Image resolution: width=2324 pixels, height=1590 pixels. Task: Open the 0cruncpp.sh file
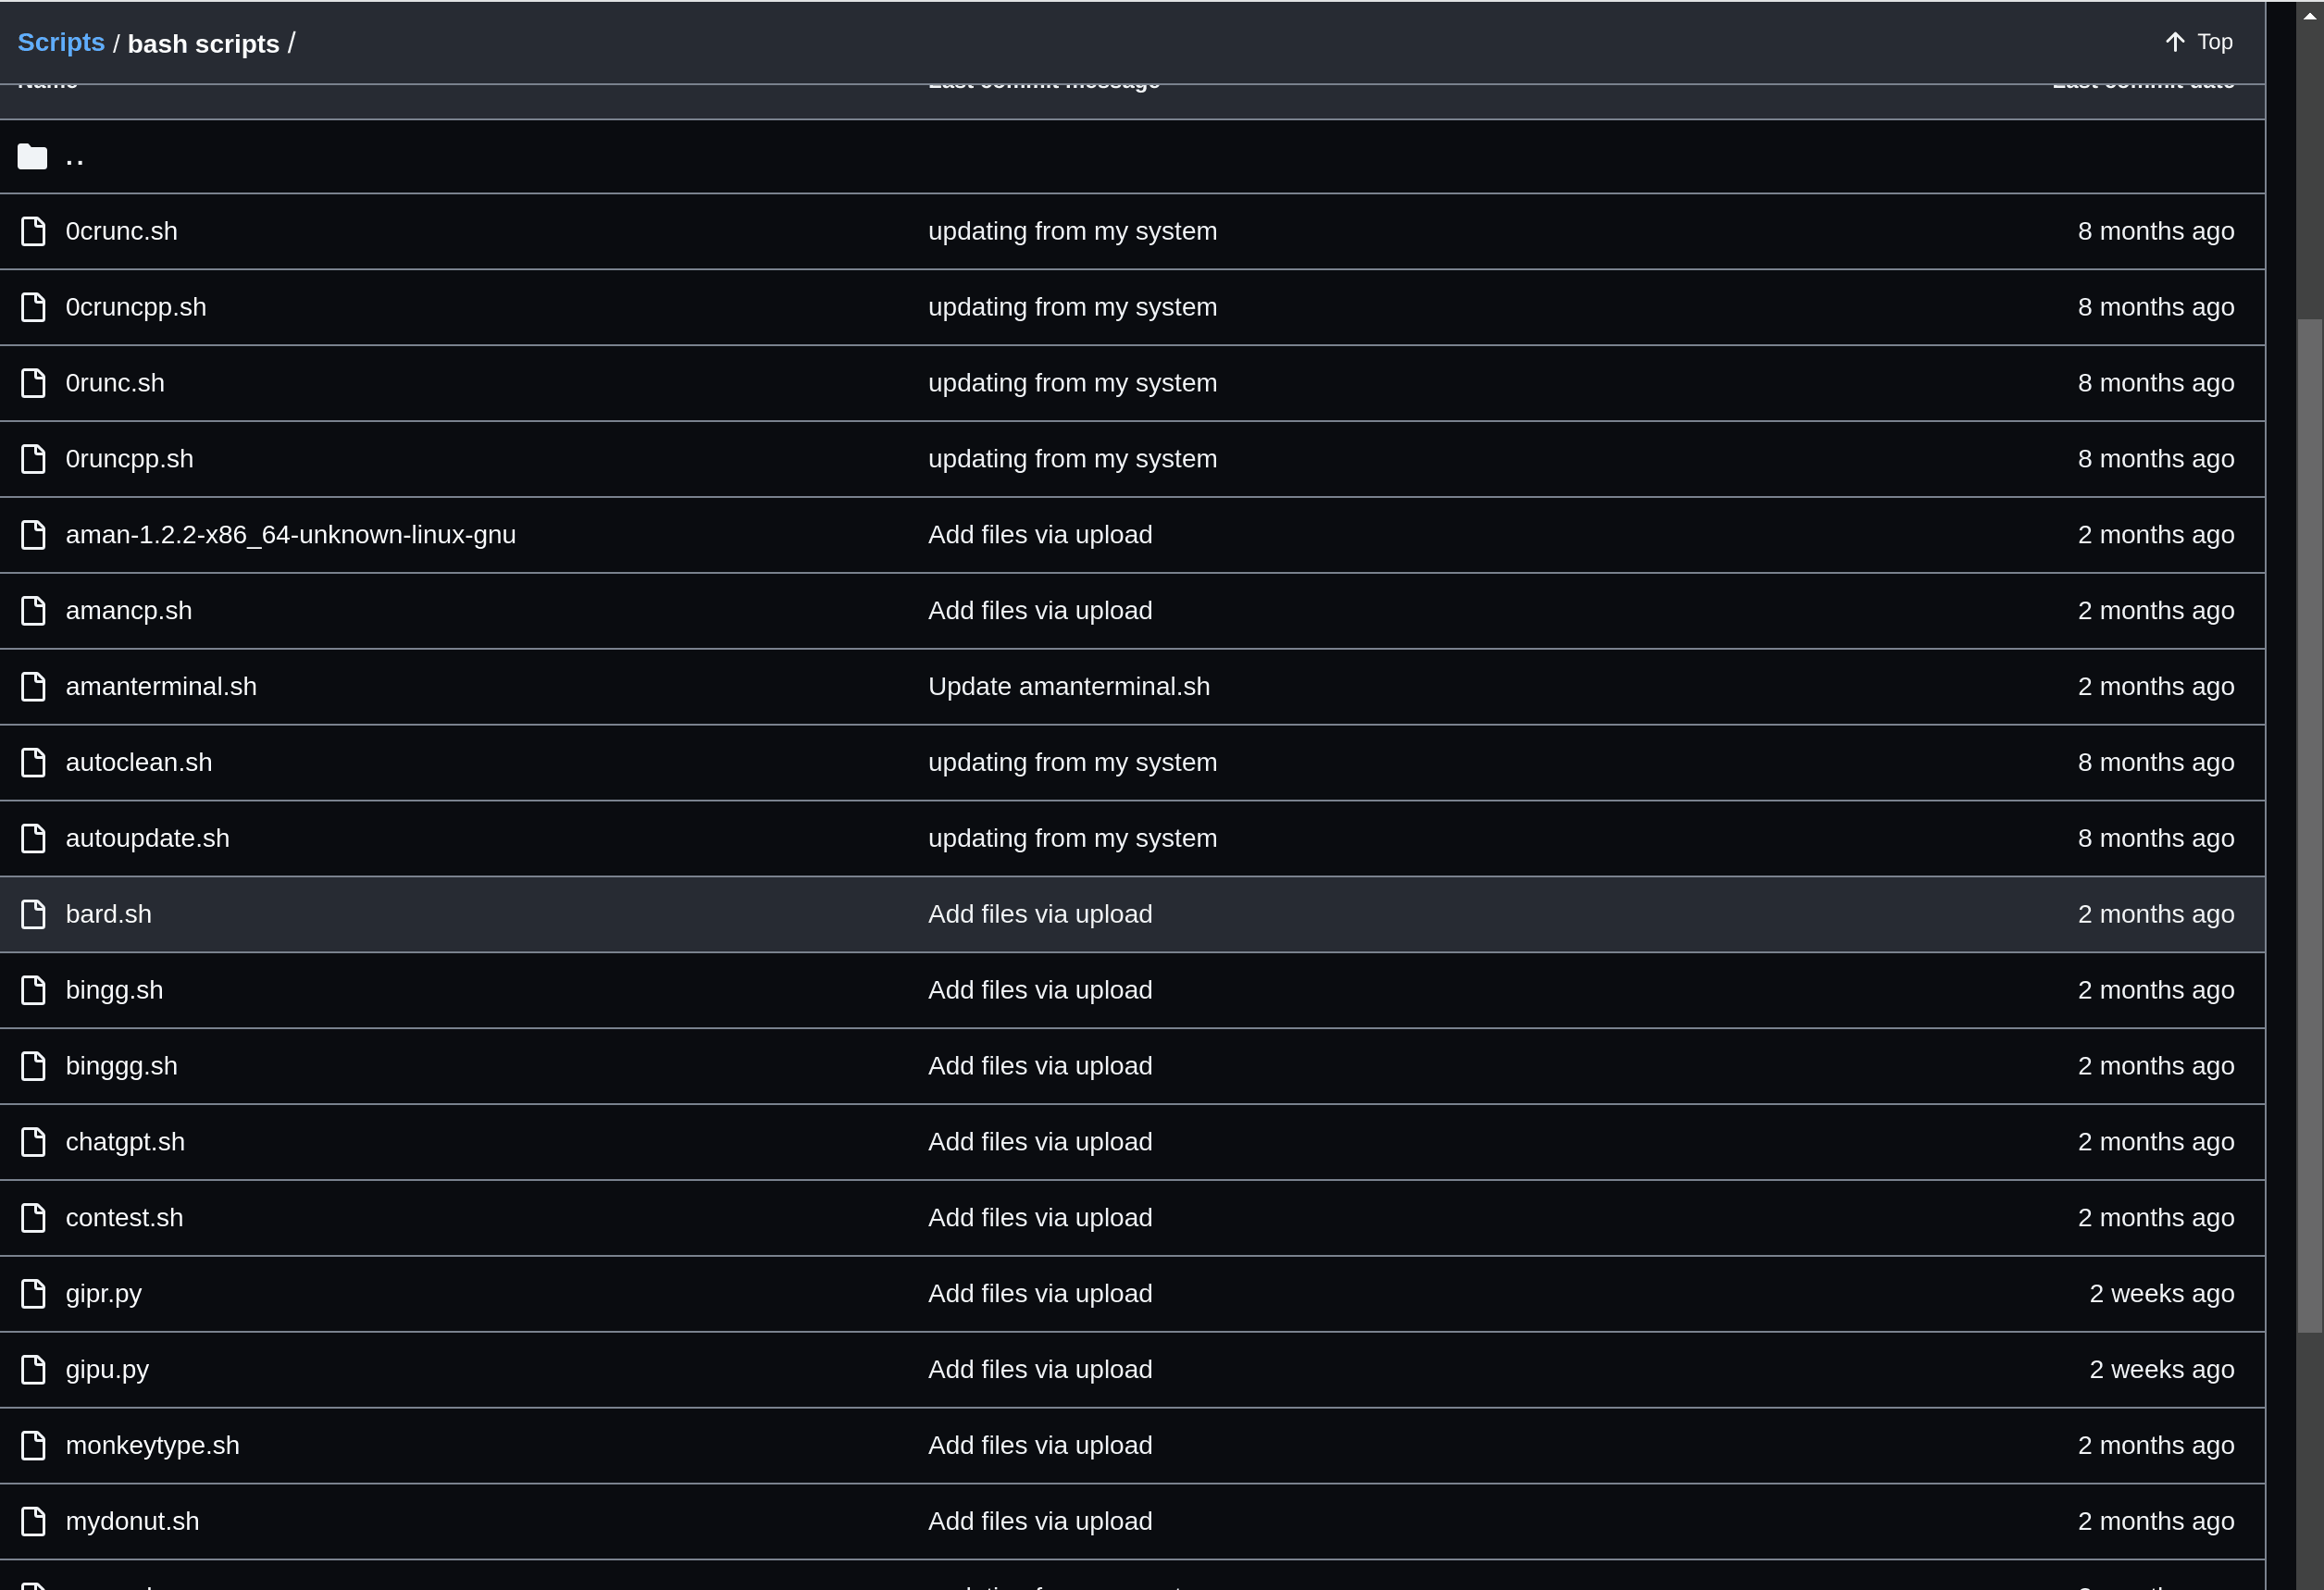136,307
